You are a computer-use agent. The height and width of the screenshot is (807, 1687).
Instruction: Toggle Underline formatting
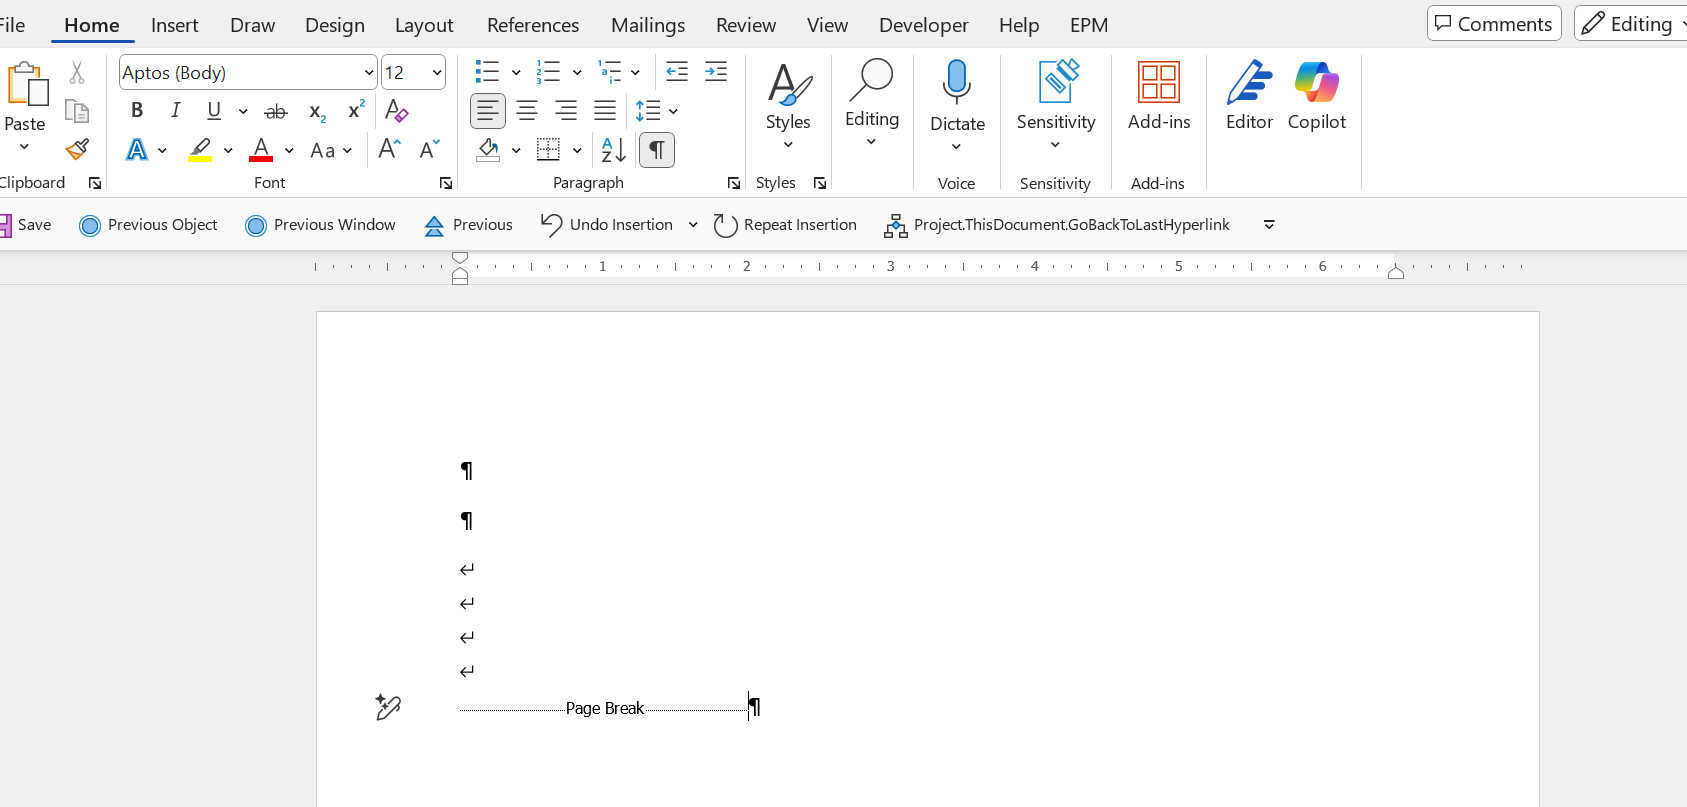(214, 110)
